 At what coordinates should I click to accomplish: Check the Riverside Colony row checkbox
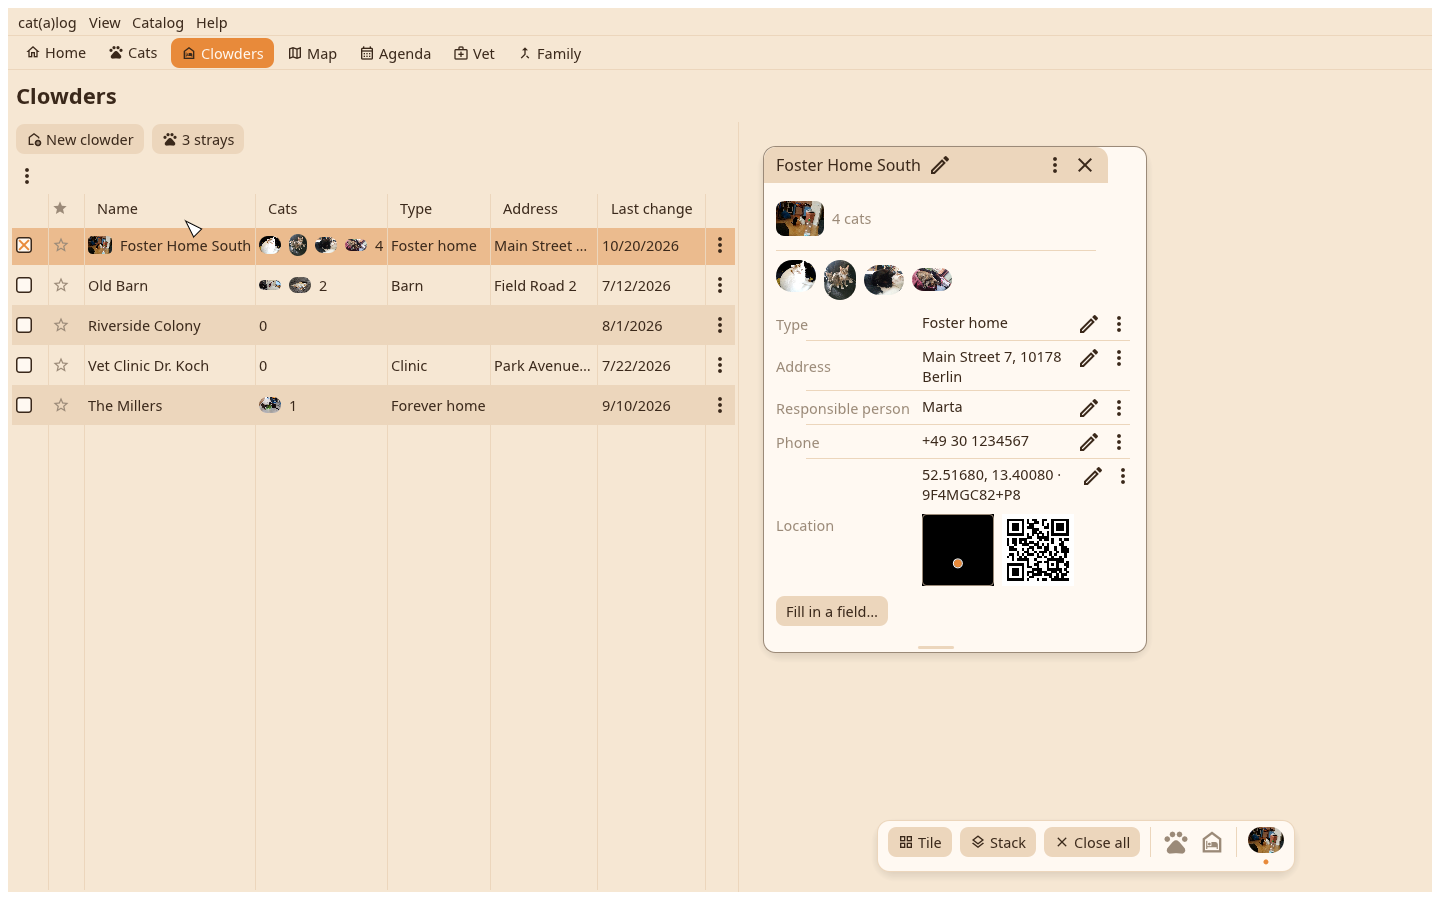(x=24, y=325)
